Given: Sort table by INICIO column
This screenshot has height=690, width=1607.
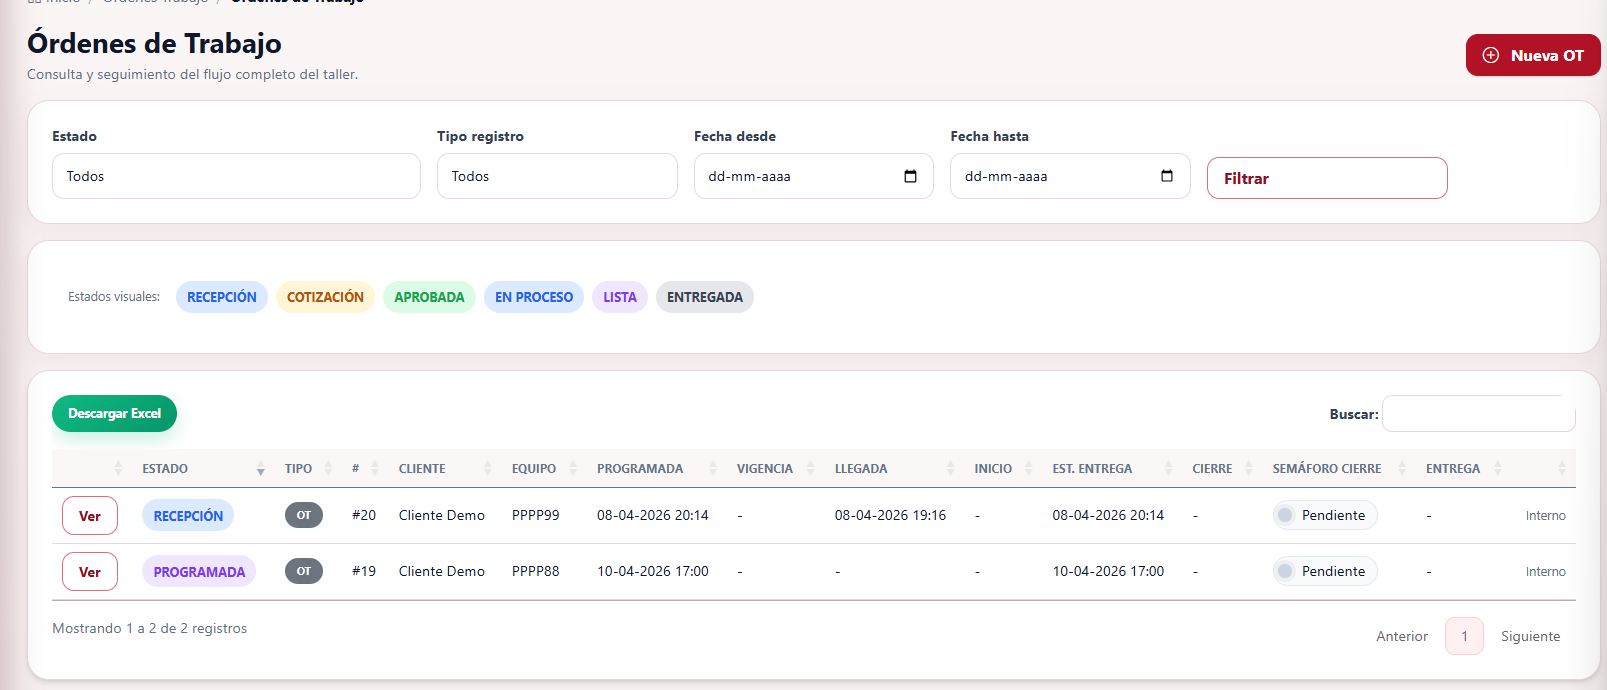Looking at the screenshot, I should pos(1005,468).
